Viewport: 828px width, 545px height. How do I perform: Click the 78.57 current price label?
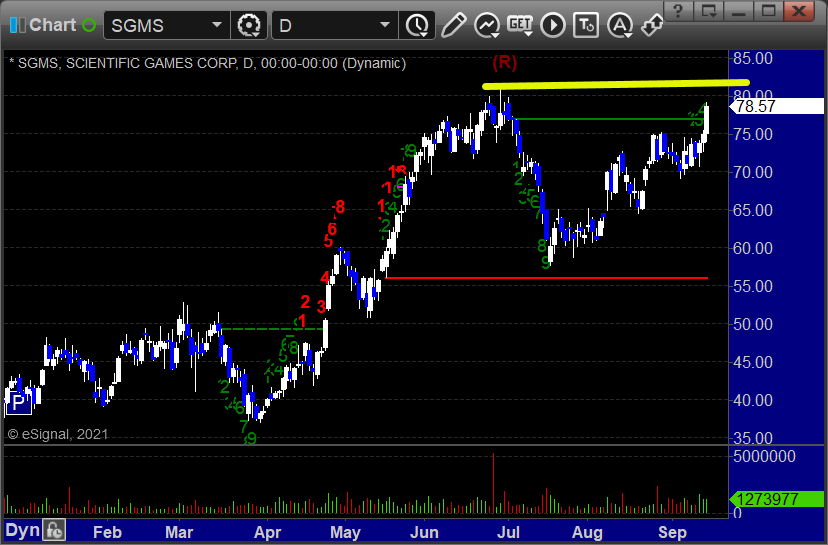pyautogui.click(x=776, y=106)
